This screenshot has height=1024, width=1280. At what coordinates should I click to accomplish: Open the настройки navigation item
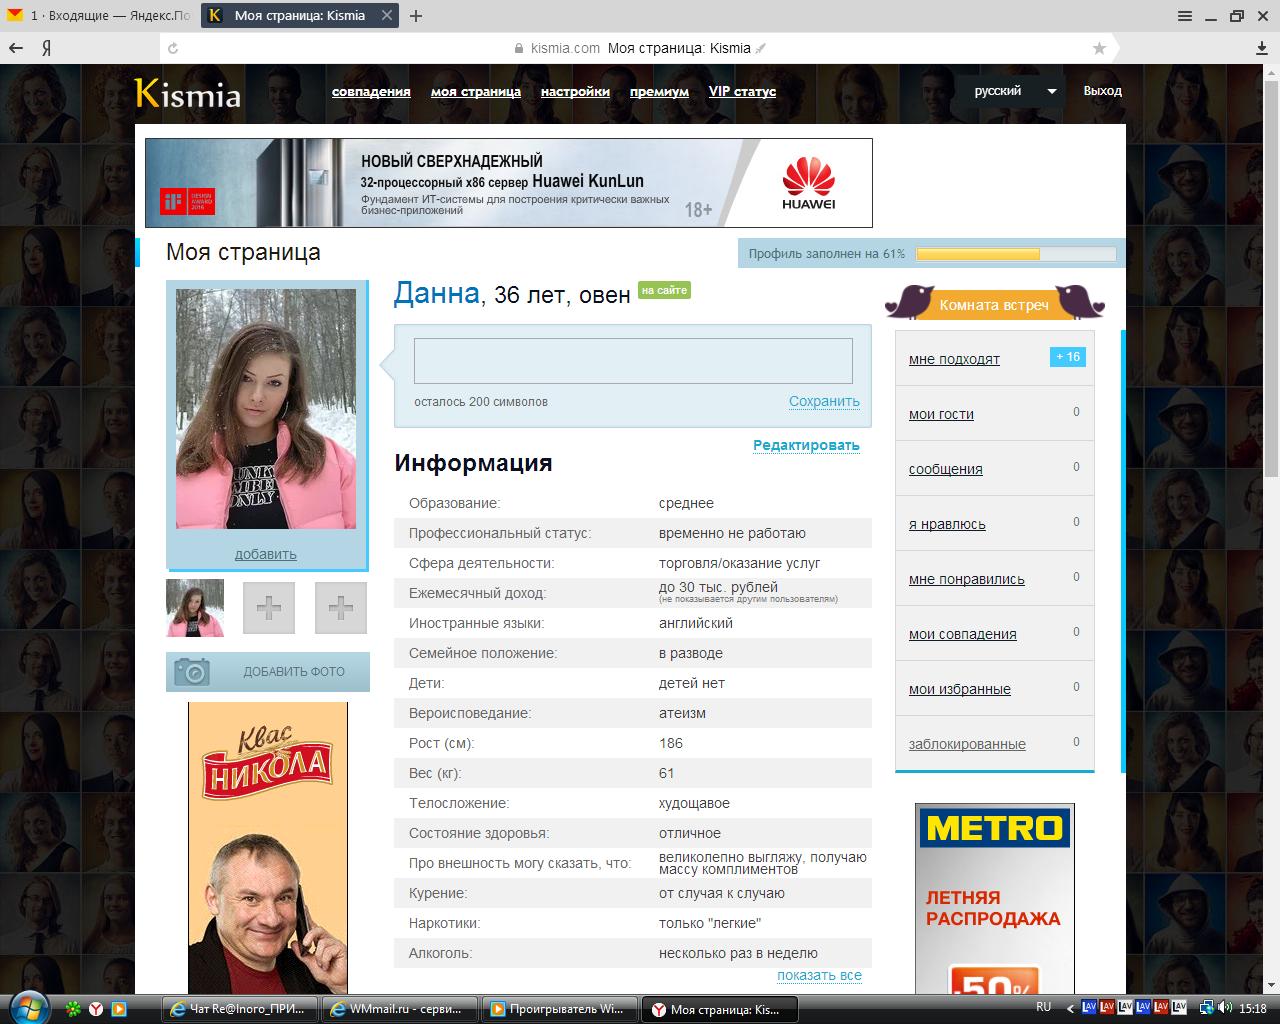pos(575,91)
